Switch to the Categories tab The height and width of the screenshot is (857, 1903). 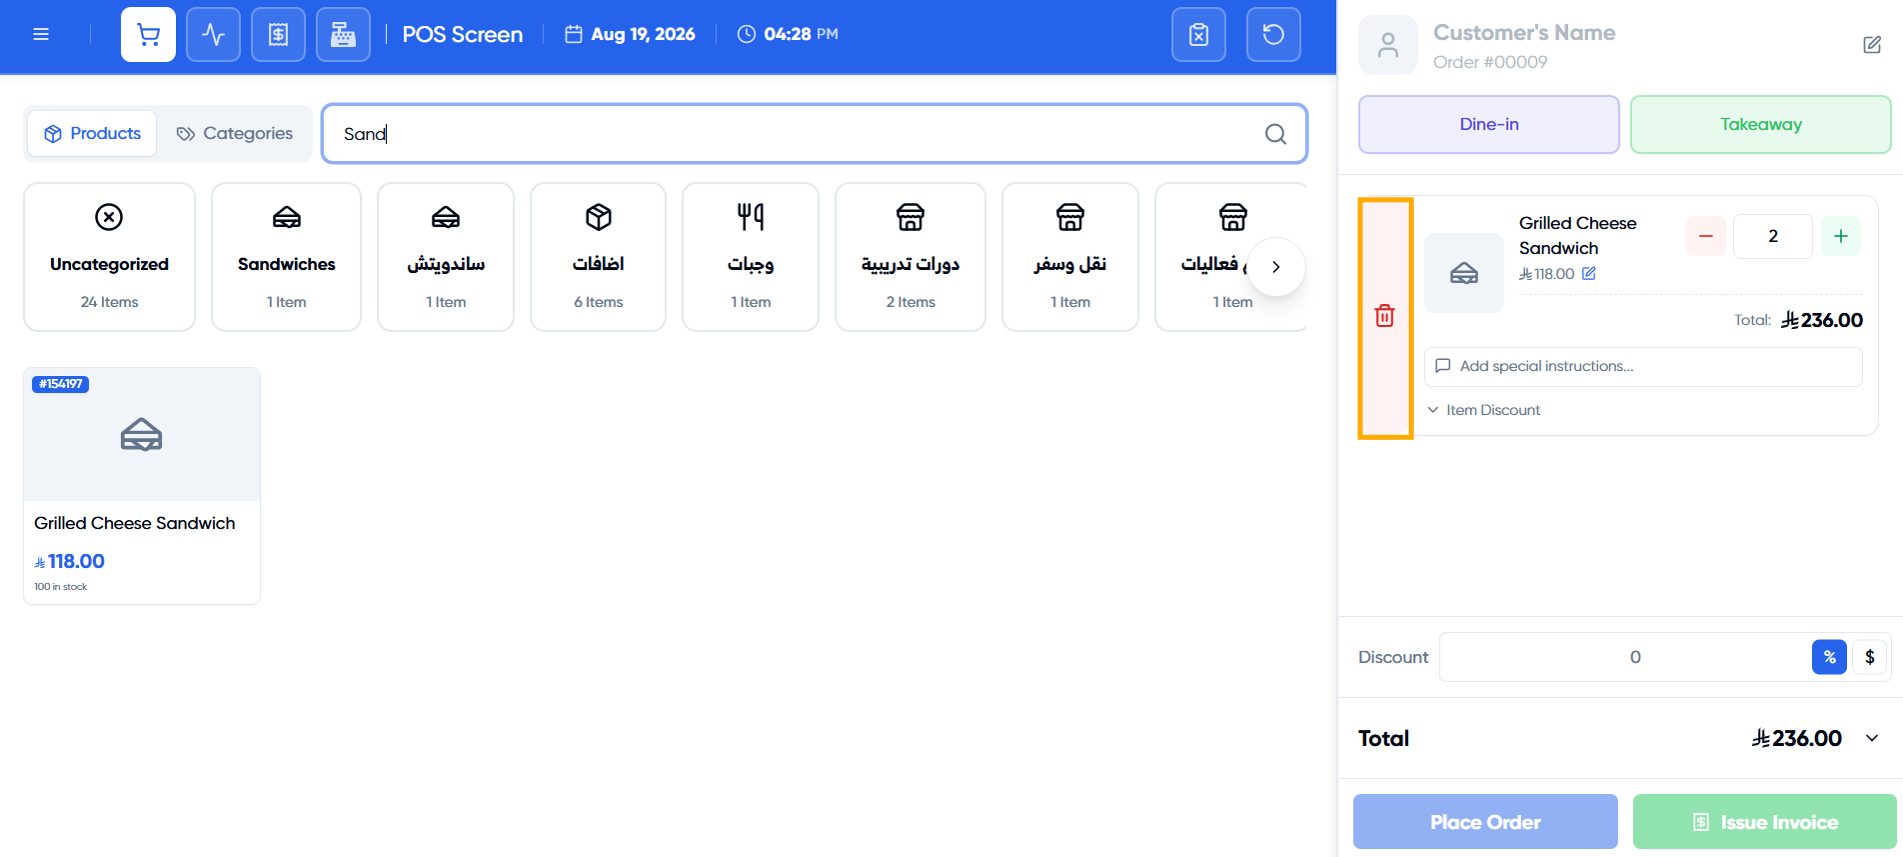coord(235,133)
